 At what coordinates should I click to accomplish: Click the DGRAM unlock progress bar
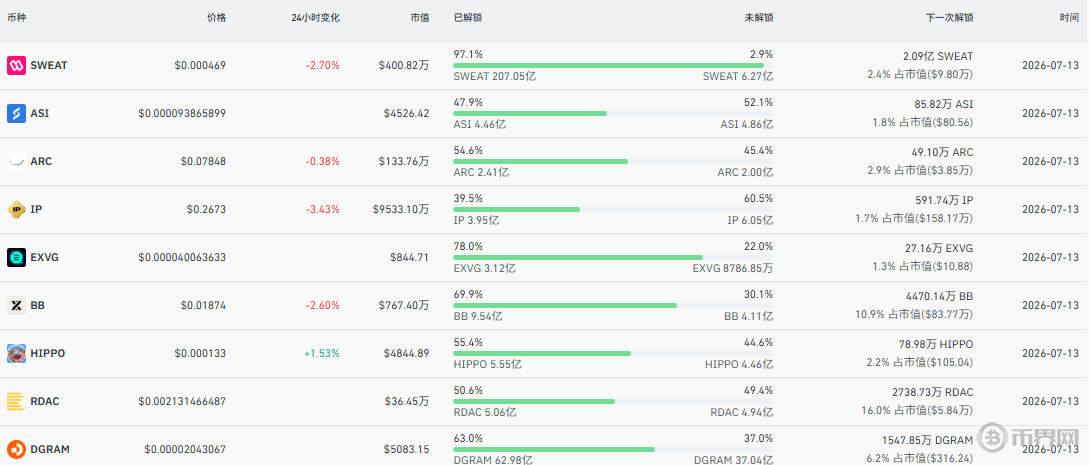[613, 449]
